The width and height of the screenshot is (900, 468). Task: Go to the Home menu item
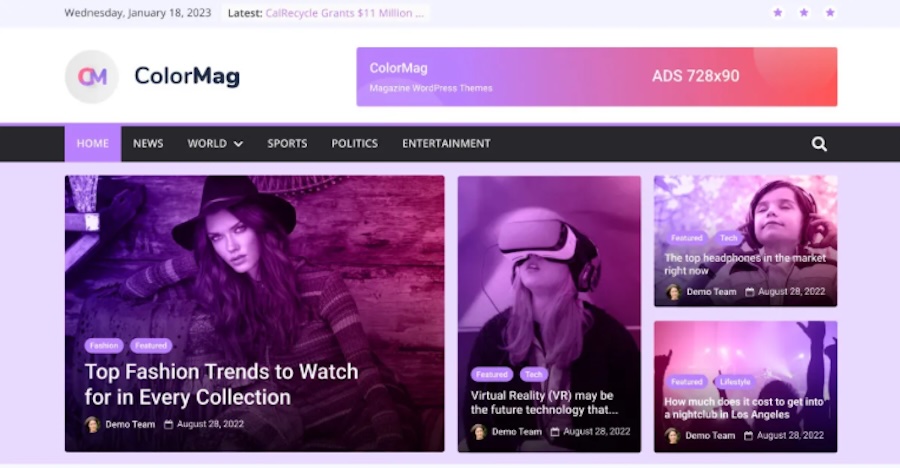[x=93, y=144]
